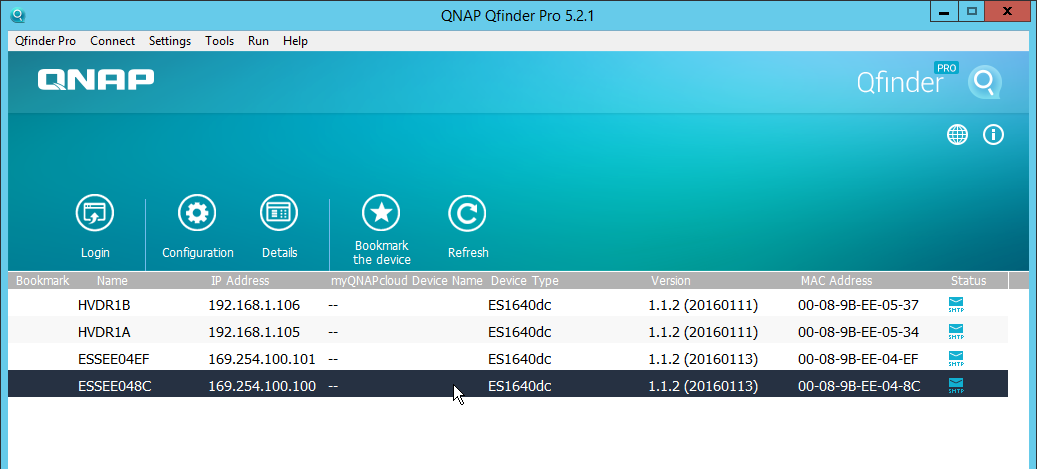
Task: Open the Settings menu
Action: (x=170, y=41)
